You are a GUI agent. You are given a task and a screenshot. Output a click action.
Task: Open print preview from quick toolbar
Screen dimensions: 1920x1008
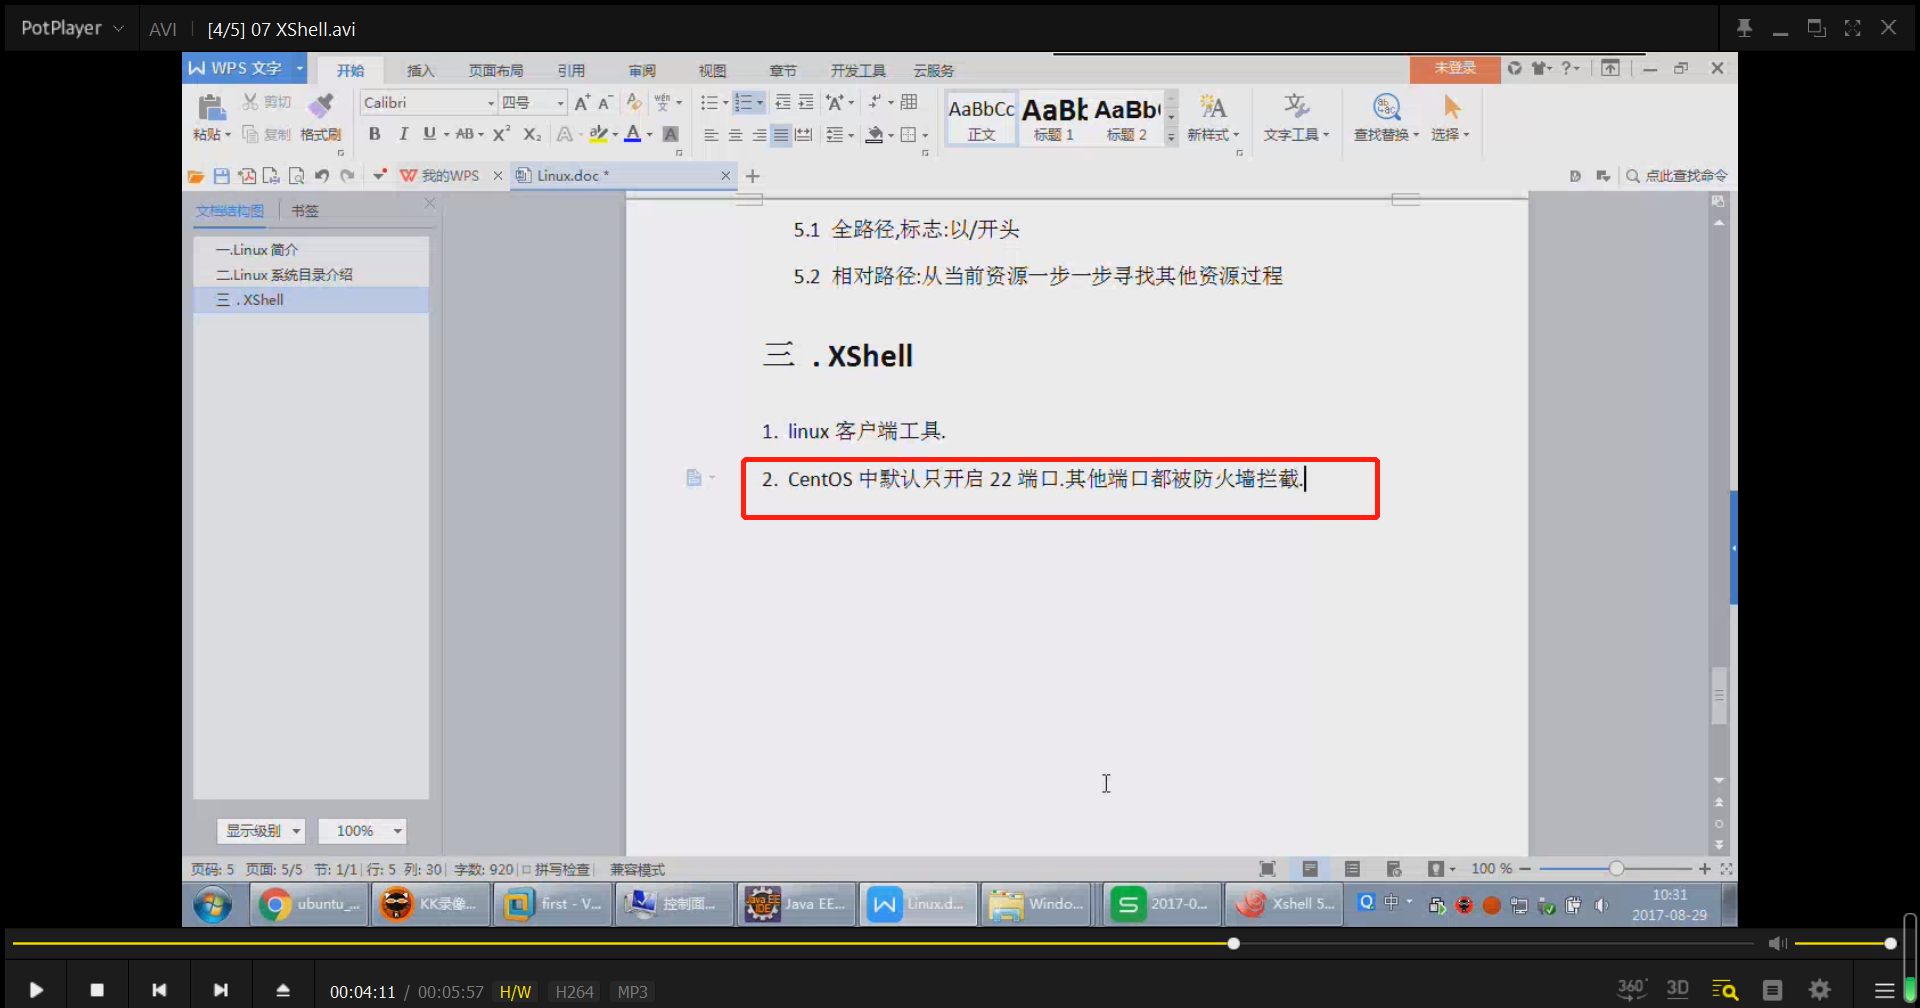click(296, 176)
